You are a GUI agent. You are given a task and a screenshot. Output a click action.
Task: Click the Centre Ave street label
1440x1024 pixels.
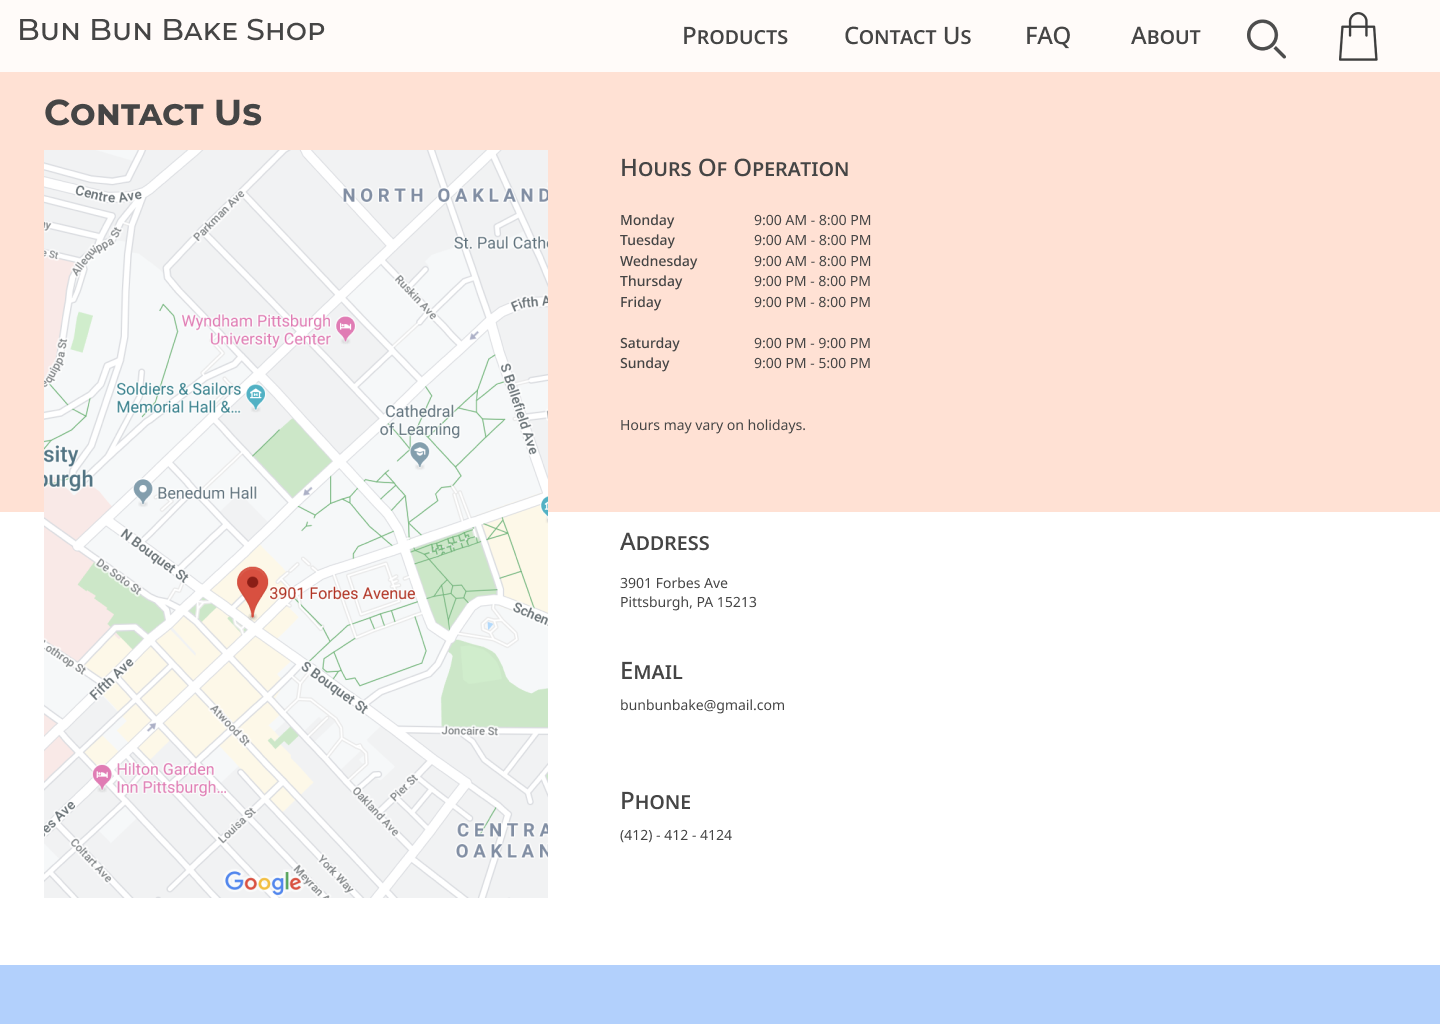[x=109, y=194]
